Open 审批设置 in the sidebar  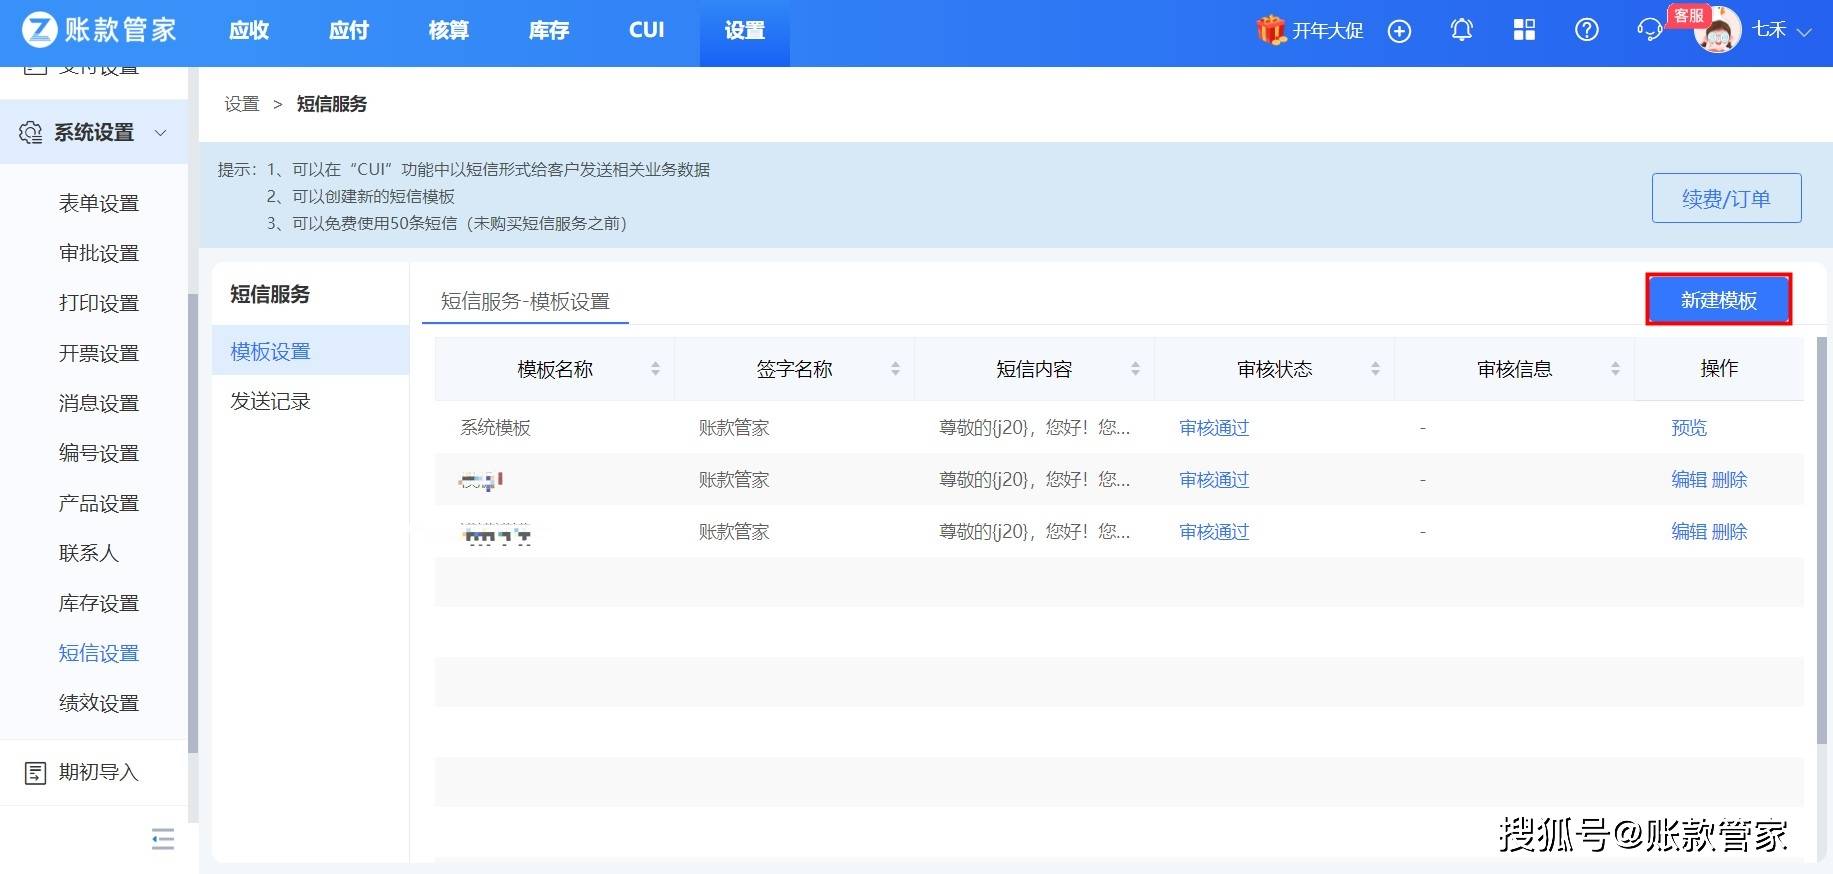(99, 253)
